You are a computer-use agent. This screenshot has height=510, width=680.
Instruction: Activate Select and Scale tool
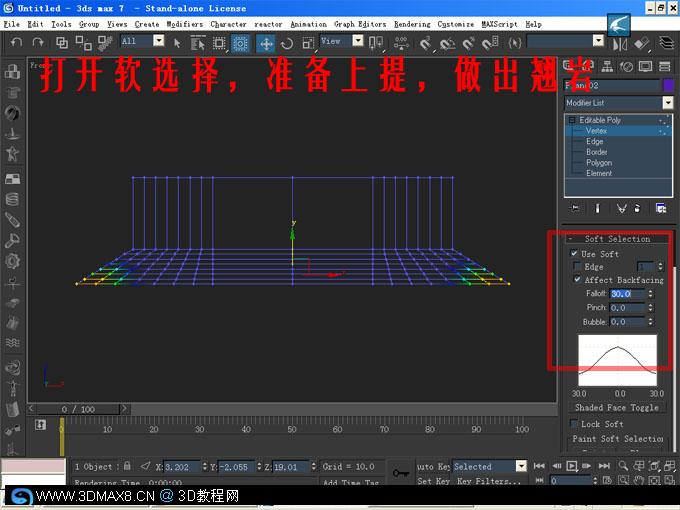(x=308, y=43)
